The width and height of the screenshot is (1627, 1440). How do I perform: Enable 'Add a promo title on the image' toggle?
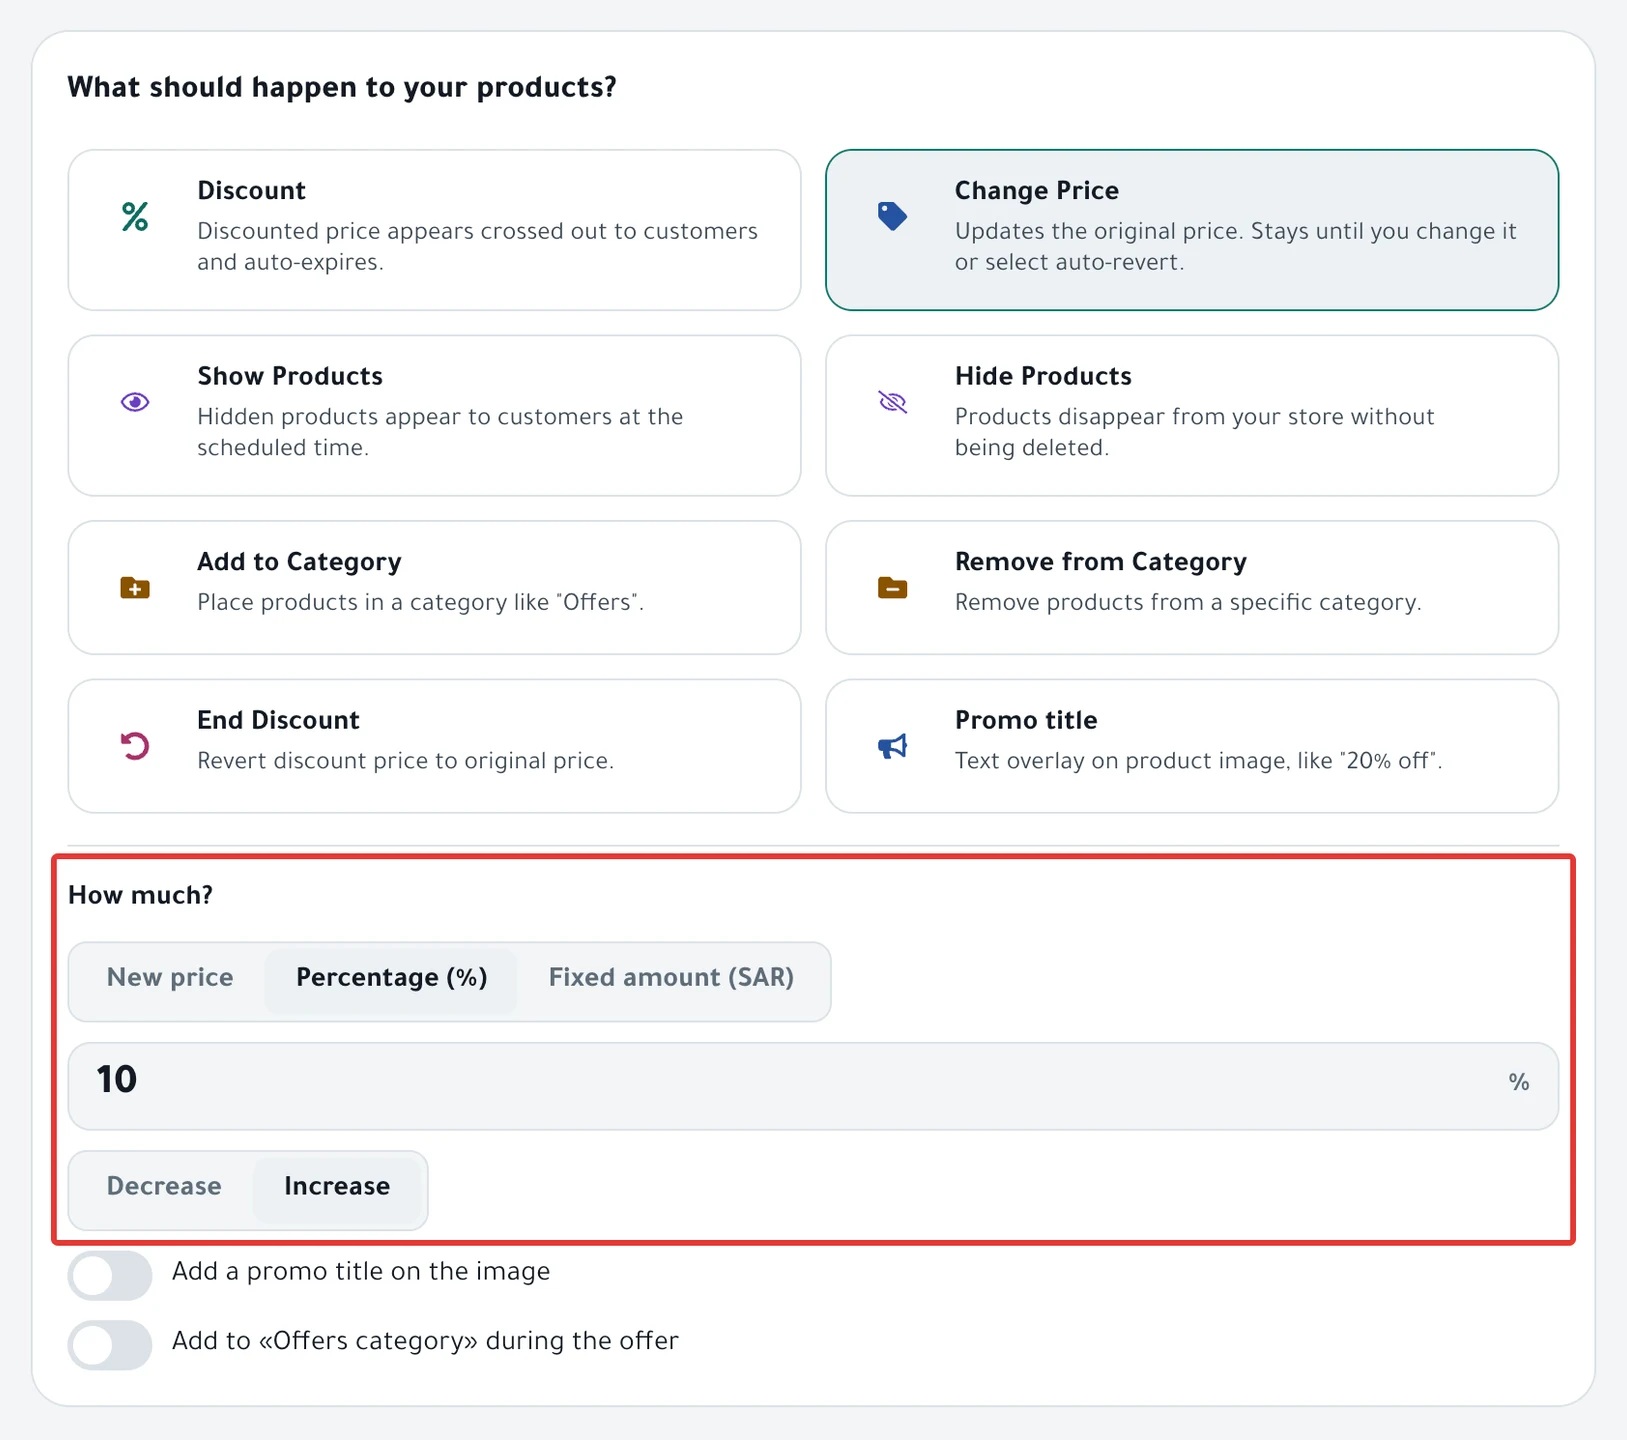(x=110, y=1275)
